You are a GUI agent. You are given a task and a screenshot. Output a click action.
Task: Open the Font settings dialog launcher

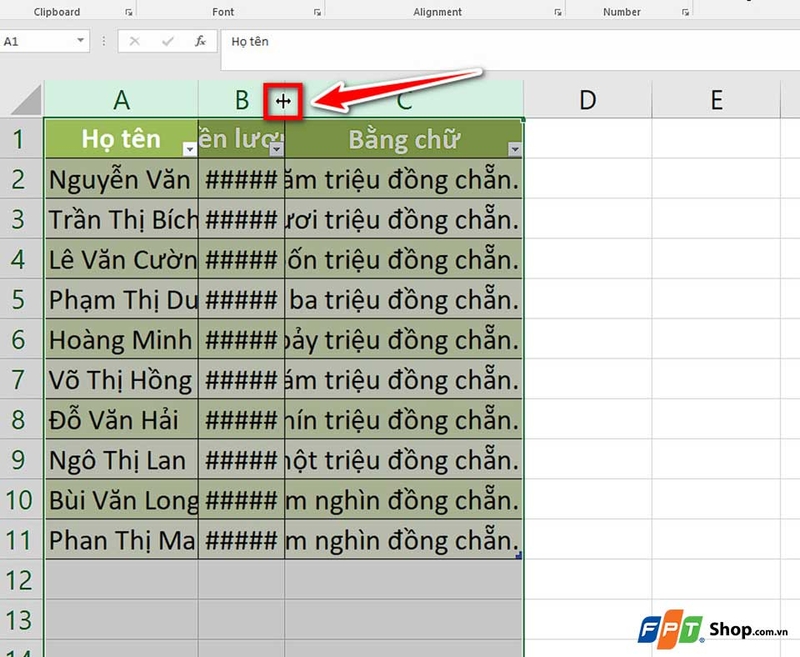coord(319,11)
